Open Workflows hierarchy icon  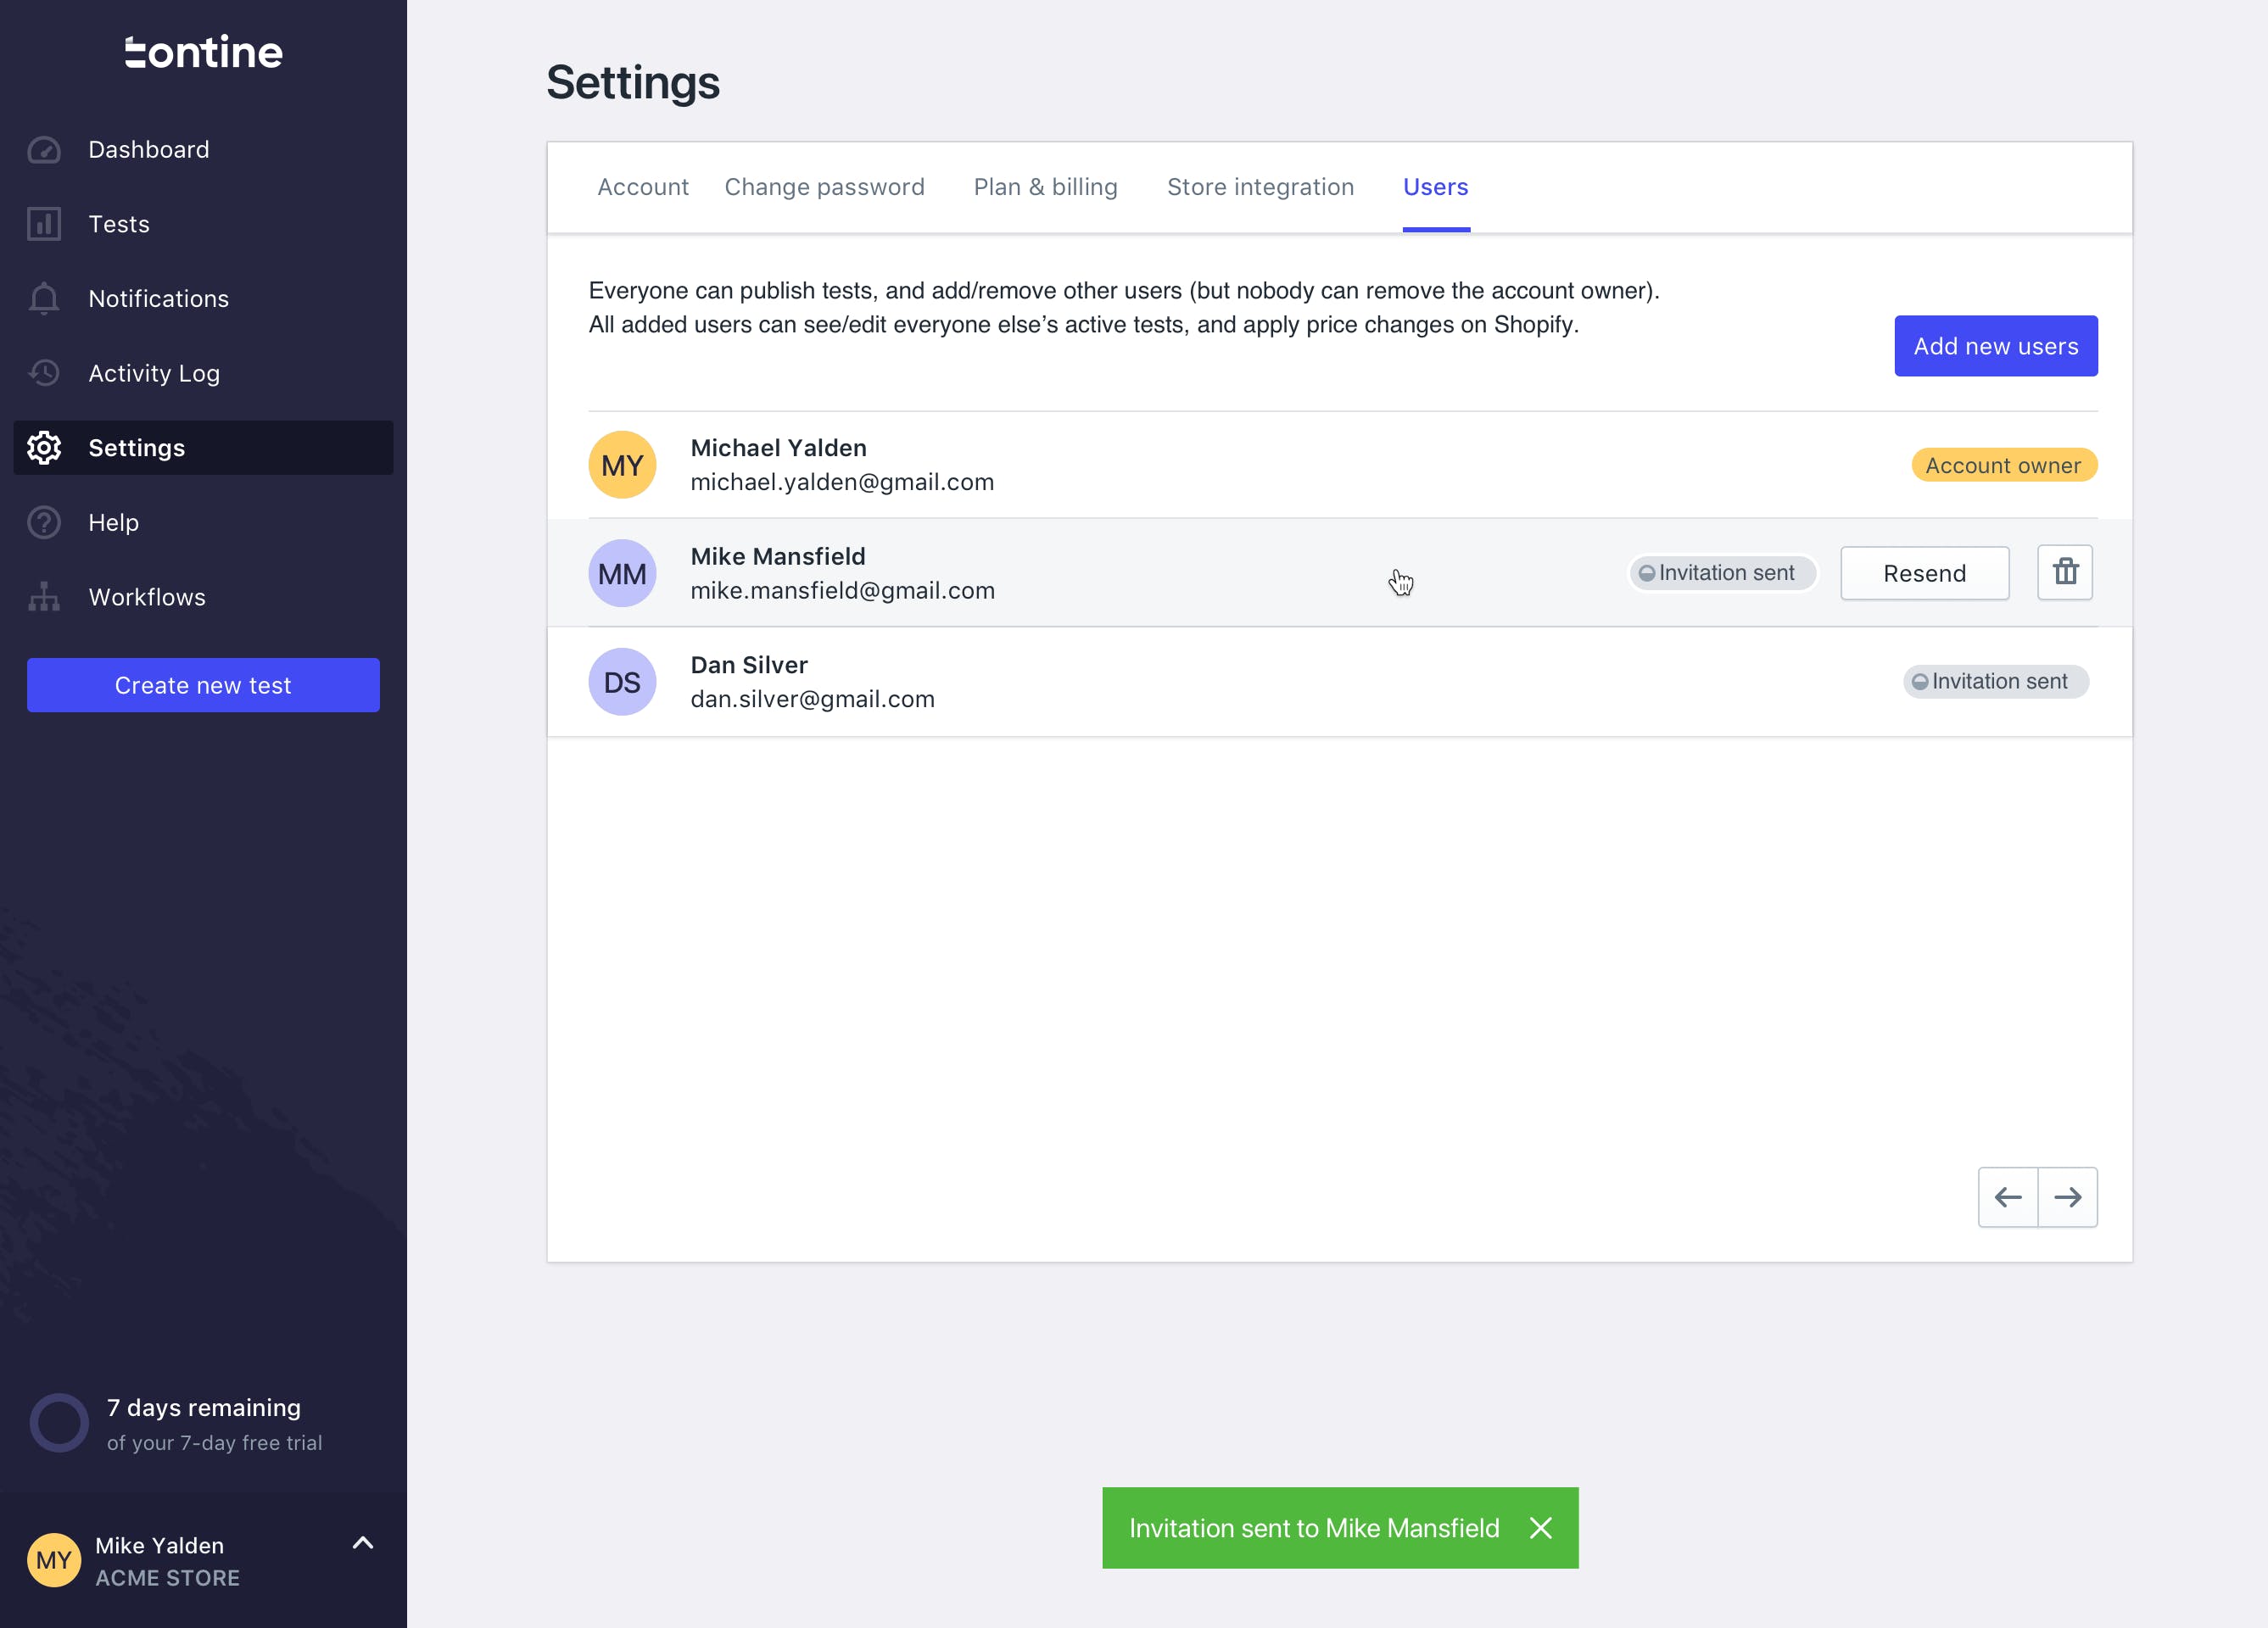(44, 597)
